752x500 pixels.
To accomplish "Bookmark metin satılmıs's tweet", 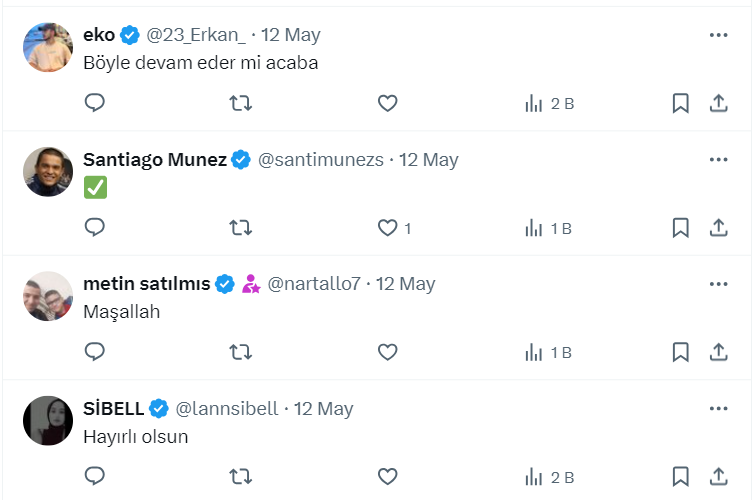I will [680, 352].
